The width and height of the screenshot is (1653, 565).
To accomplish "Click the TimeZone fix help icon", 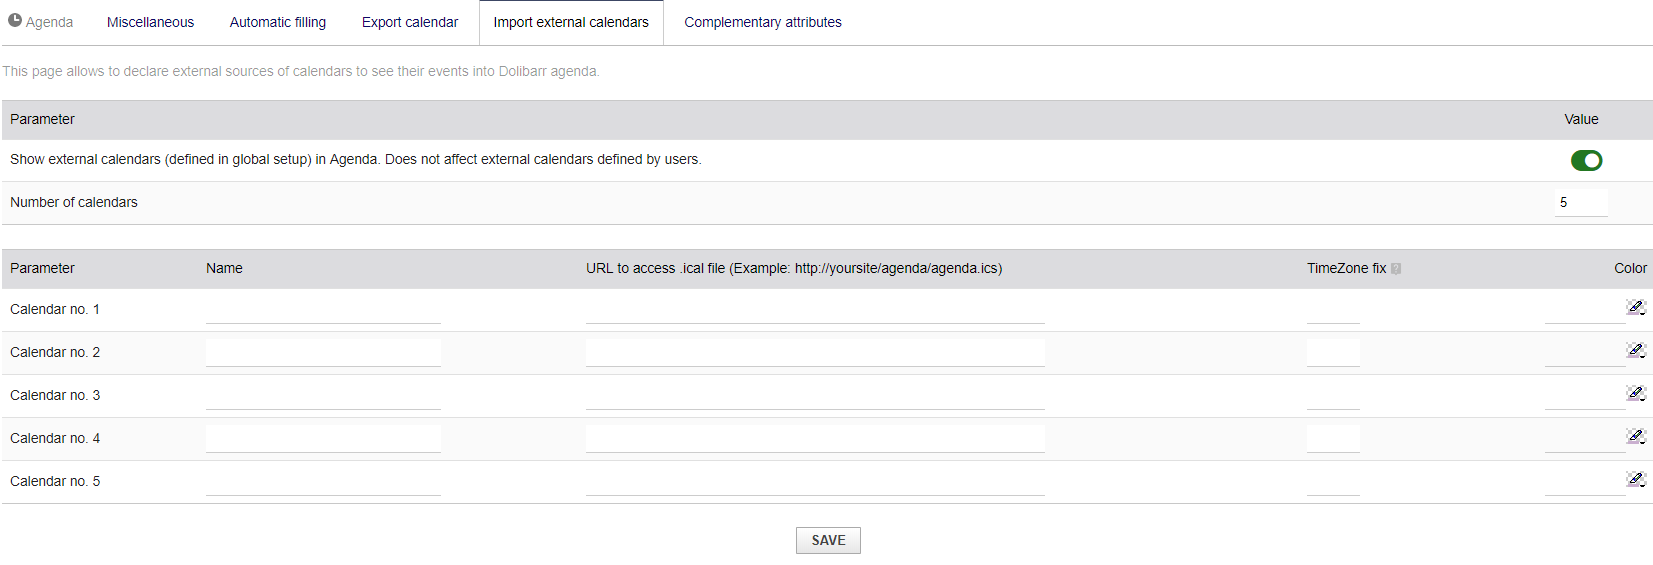I will coord(1396,269).
